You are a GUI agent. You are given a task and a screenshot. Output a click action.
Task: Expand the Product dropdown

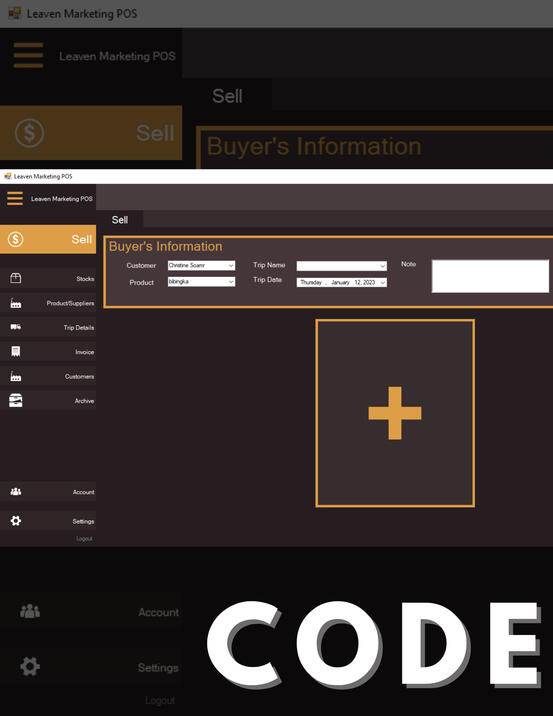point(201,282)
